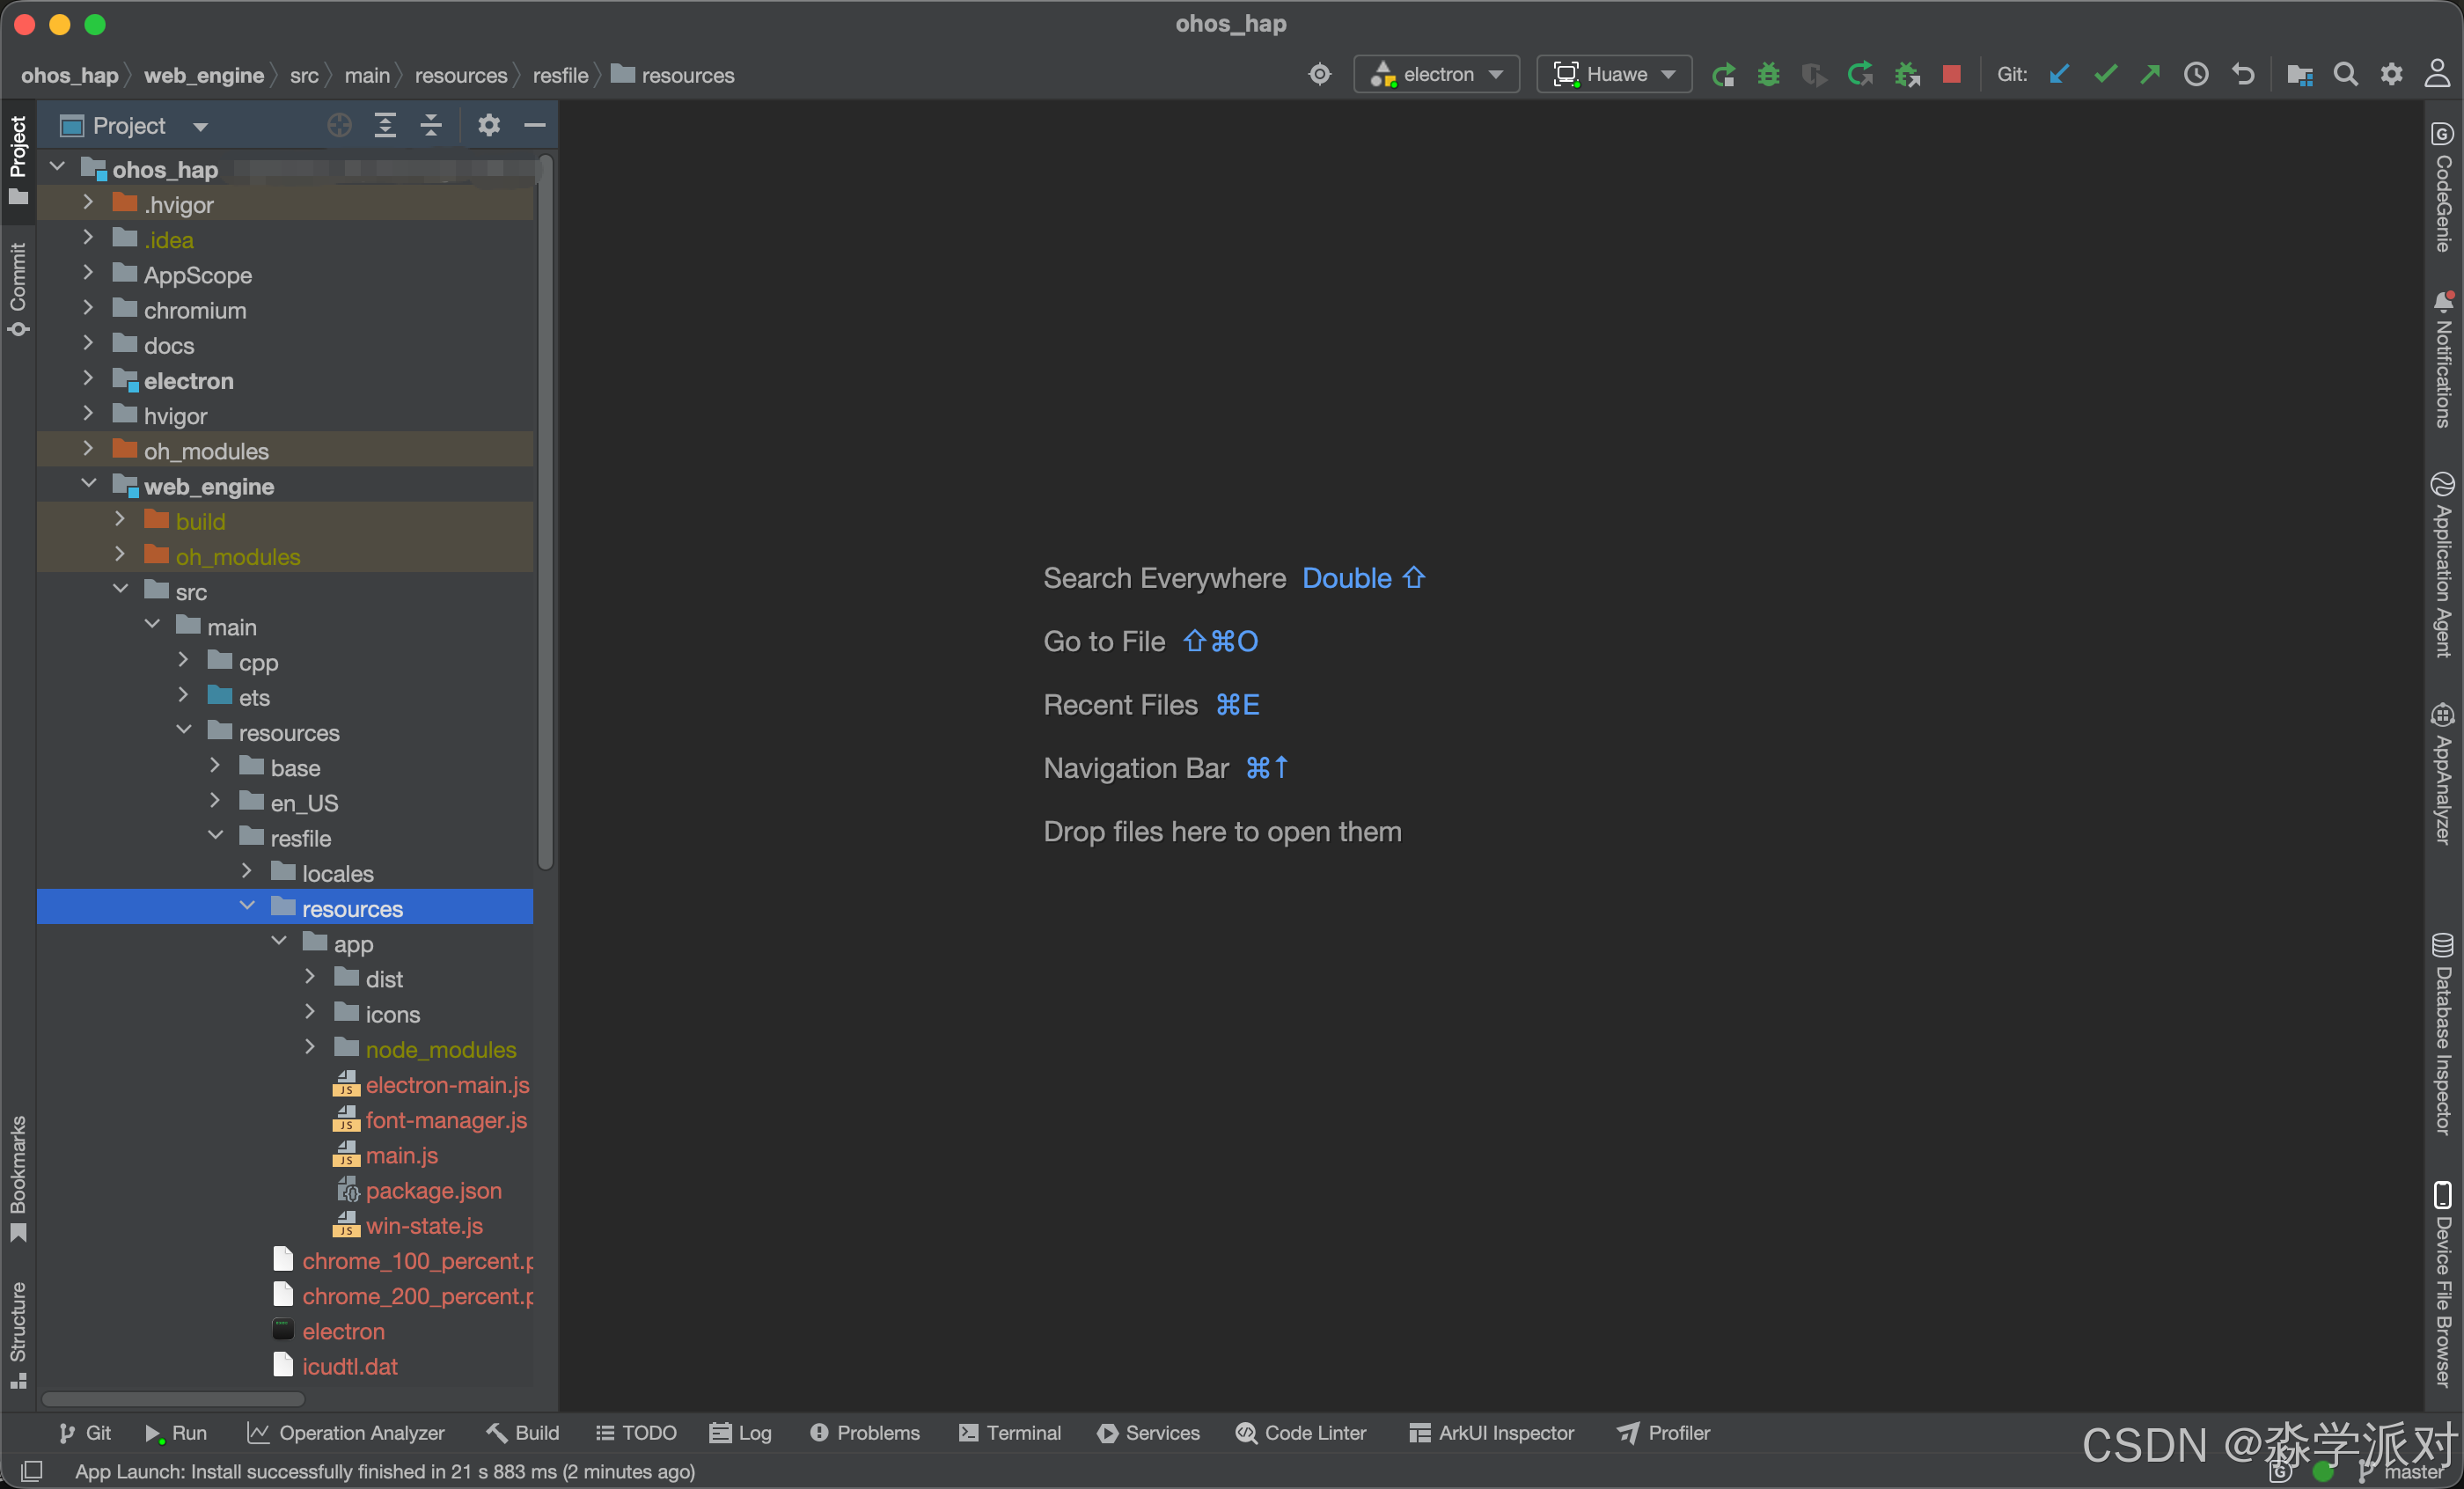2464x1489 pixels.
Task: Toggle tool window bars icon bottom-left
Action: [31, 1472]
